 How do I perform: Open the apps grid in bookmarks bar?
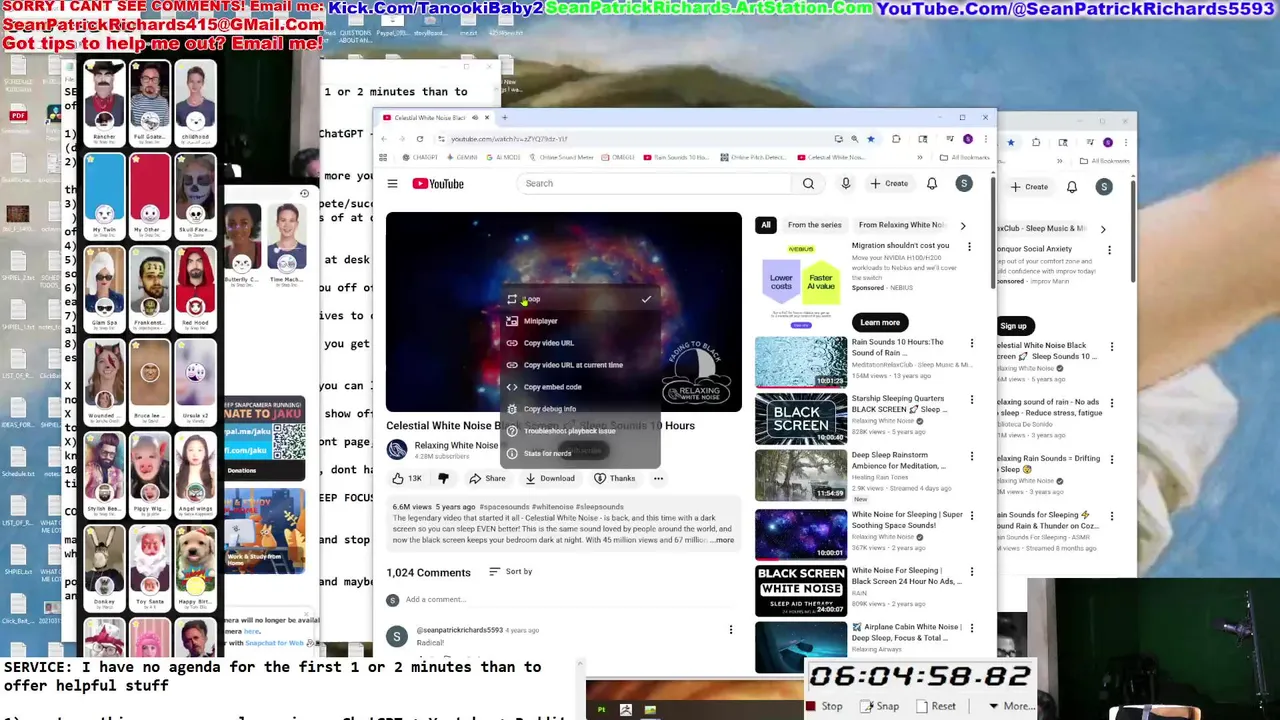pyautogui.click(x=383, y=157)
